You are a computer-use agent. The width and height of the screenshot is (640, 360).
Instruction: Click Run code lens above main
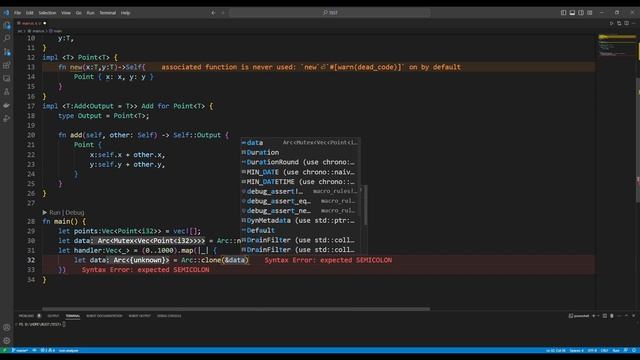pyautogui.click(x=55, y=212)
